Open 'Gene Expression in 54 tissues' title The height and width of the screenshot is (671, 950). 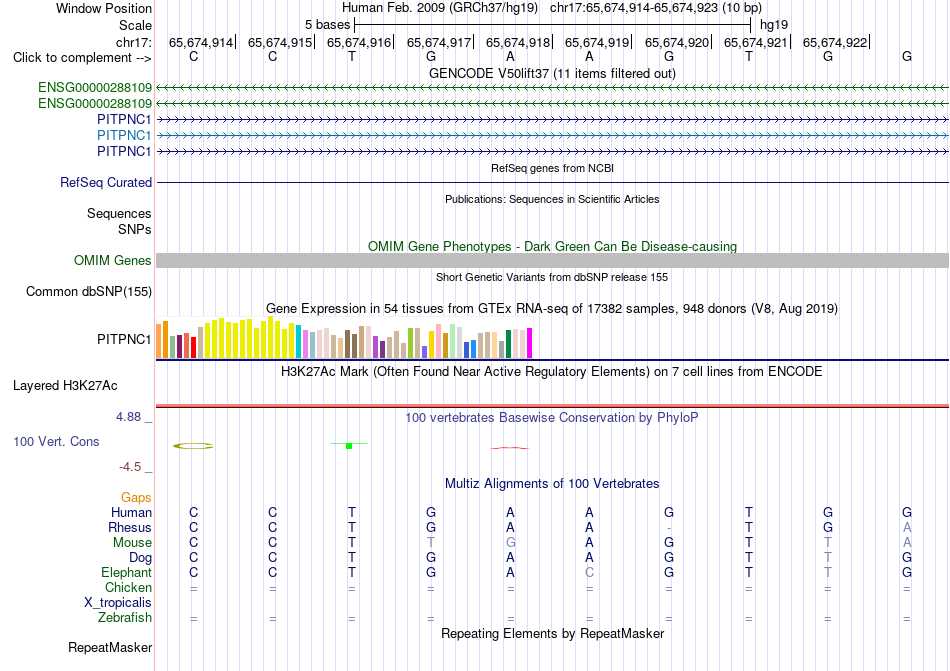(552, 308)
